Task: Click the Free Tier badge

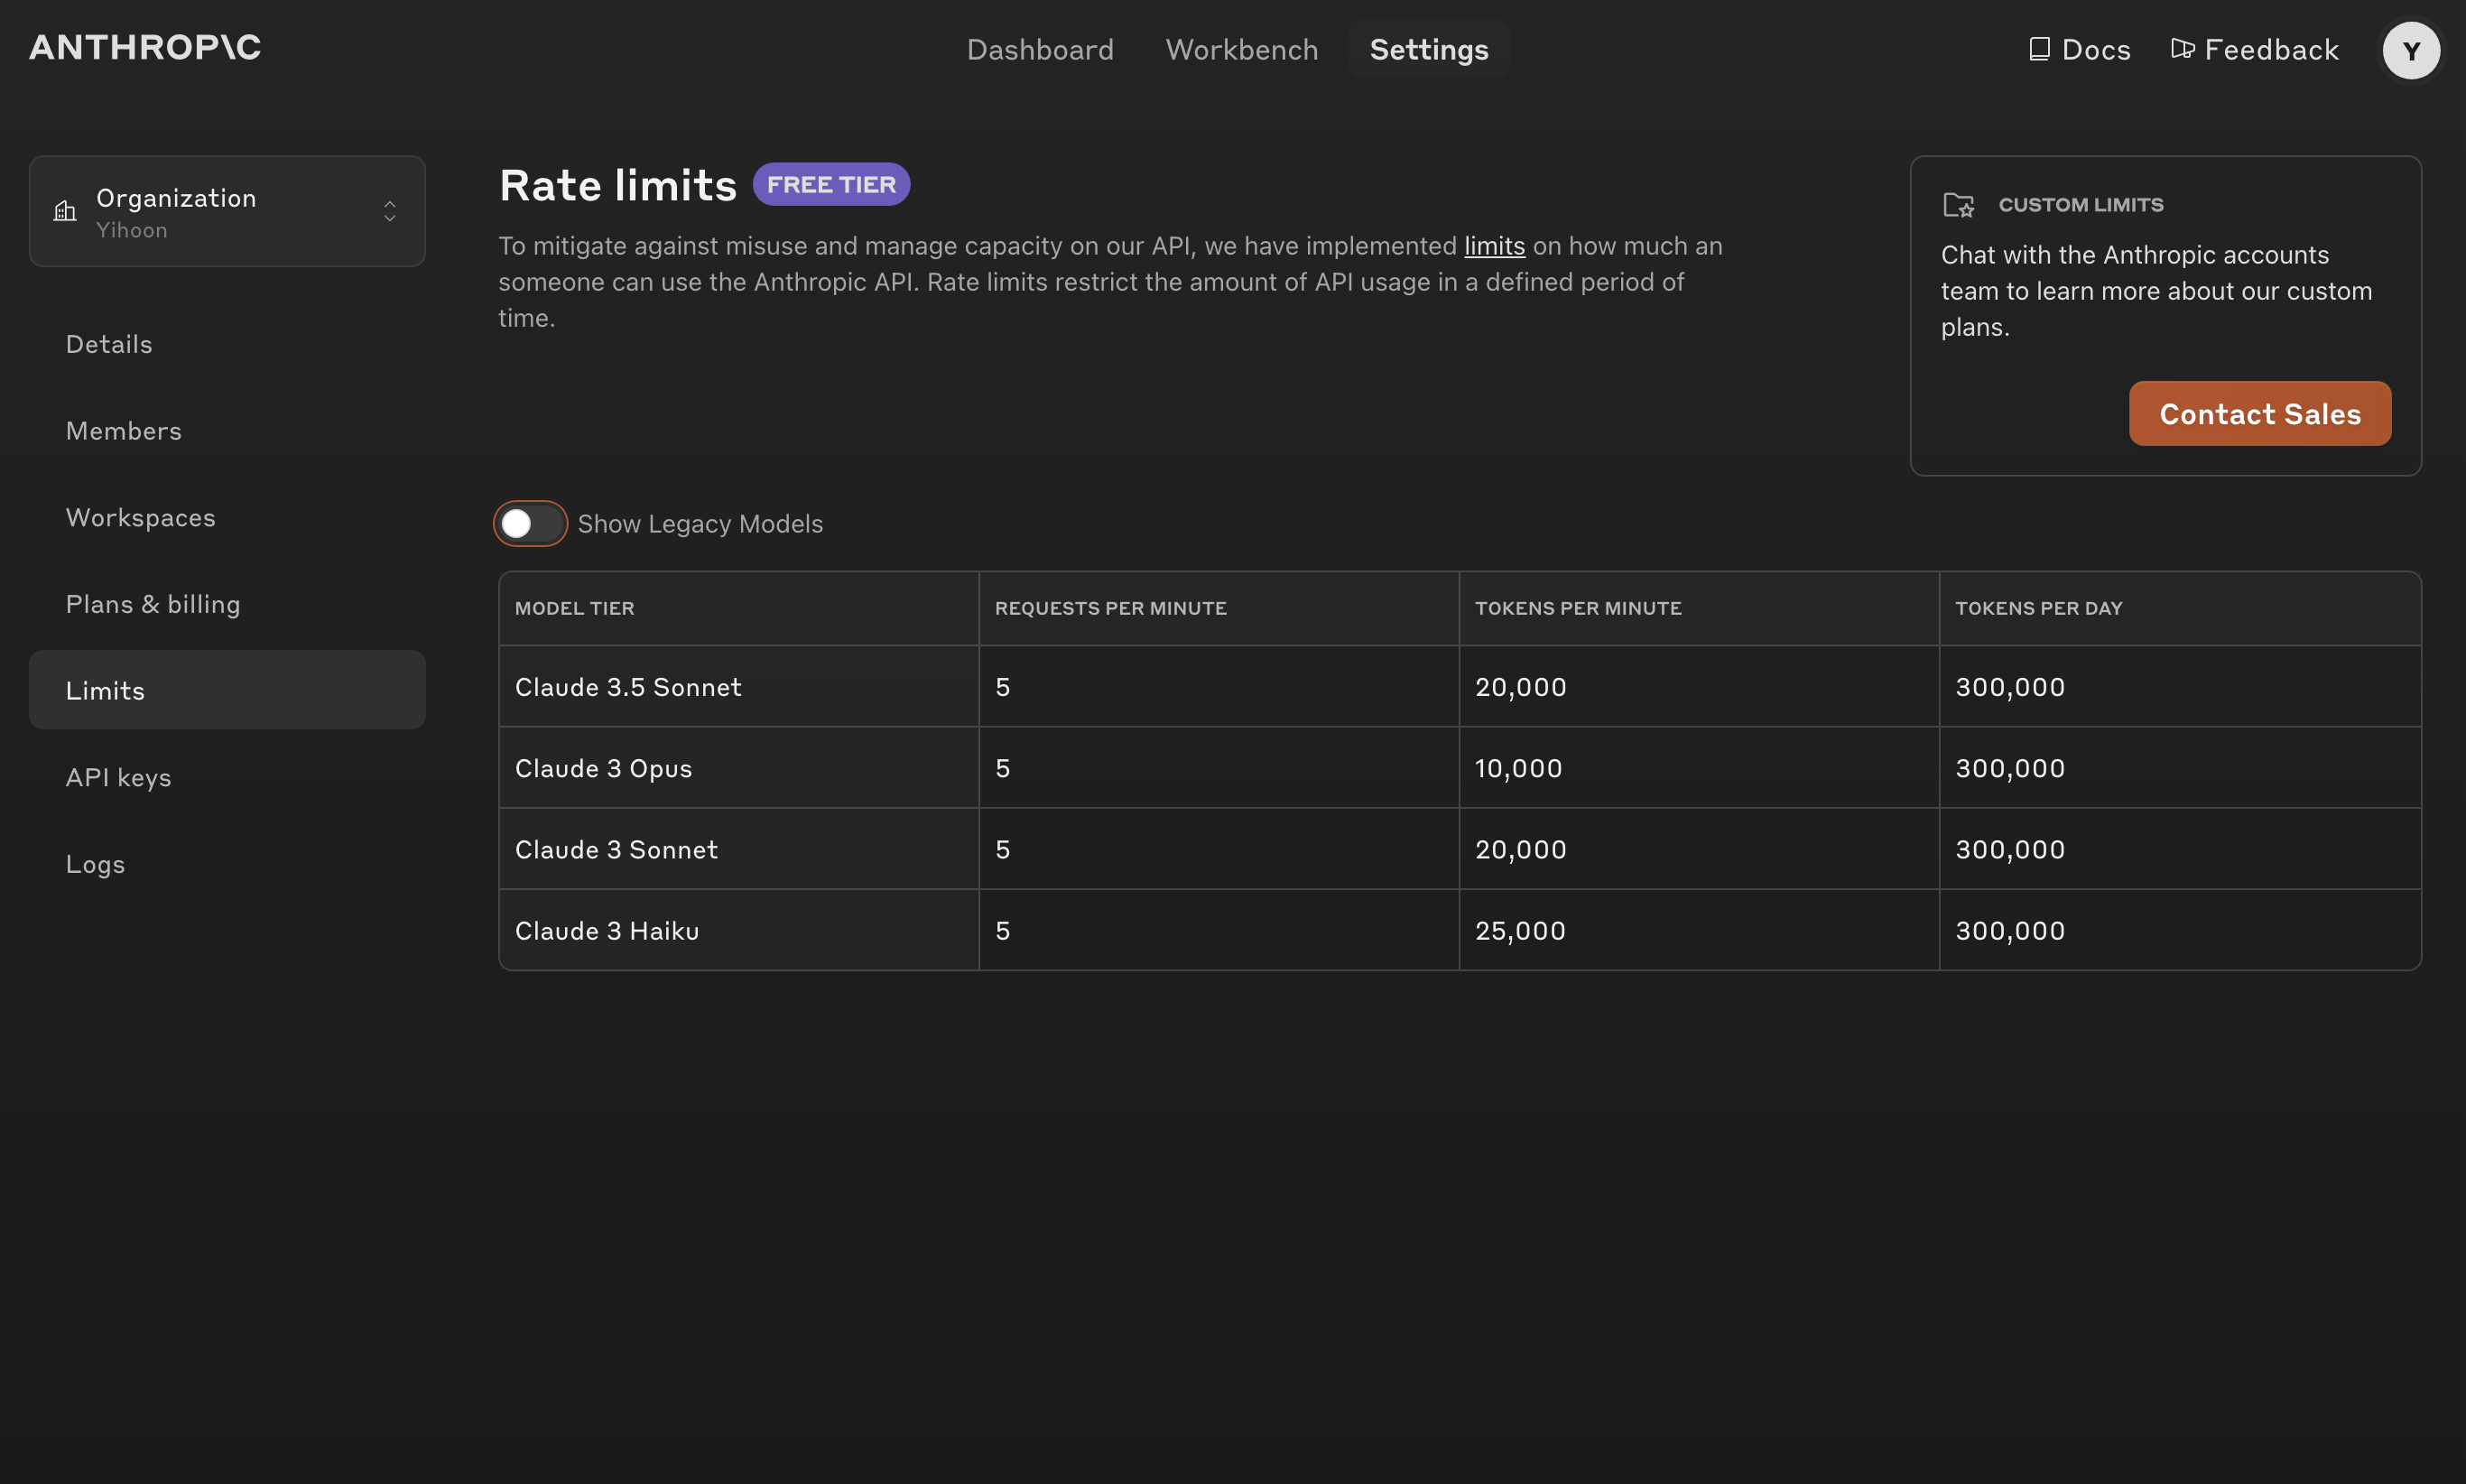Action: click(x=831, y=185)
